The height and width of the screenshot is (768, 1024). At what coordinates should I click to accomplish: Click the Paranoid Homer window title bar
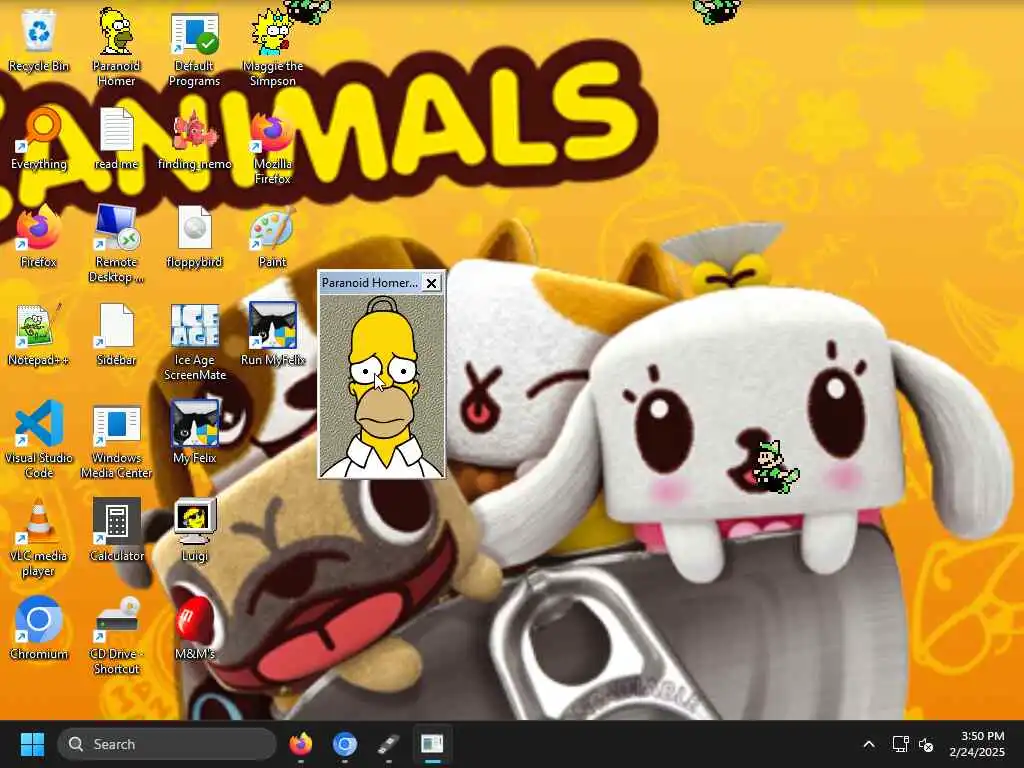(x=370, y=283)
